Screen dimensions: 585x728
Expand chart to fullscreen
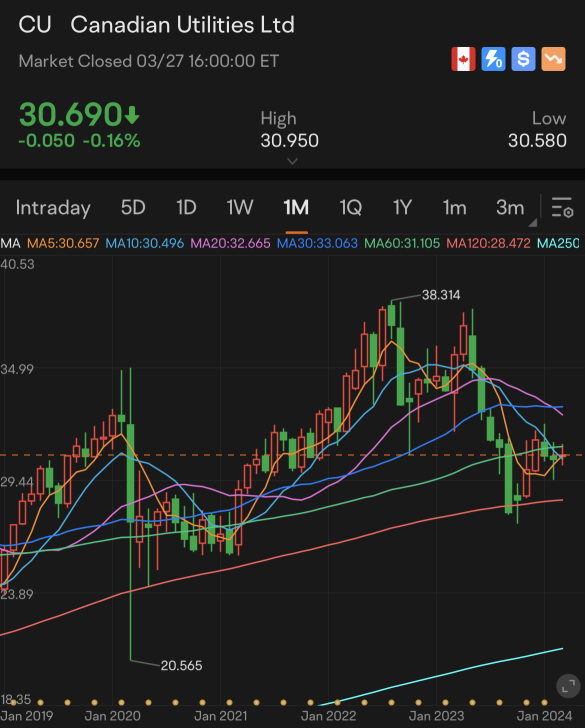pyautogui.click(x=568, y=686)
